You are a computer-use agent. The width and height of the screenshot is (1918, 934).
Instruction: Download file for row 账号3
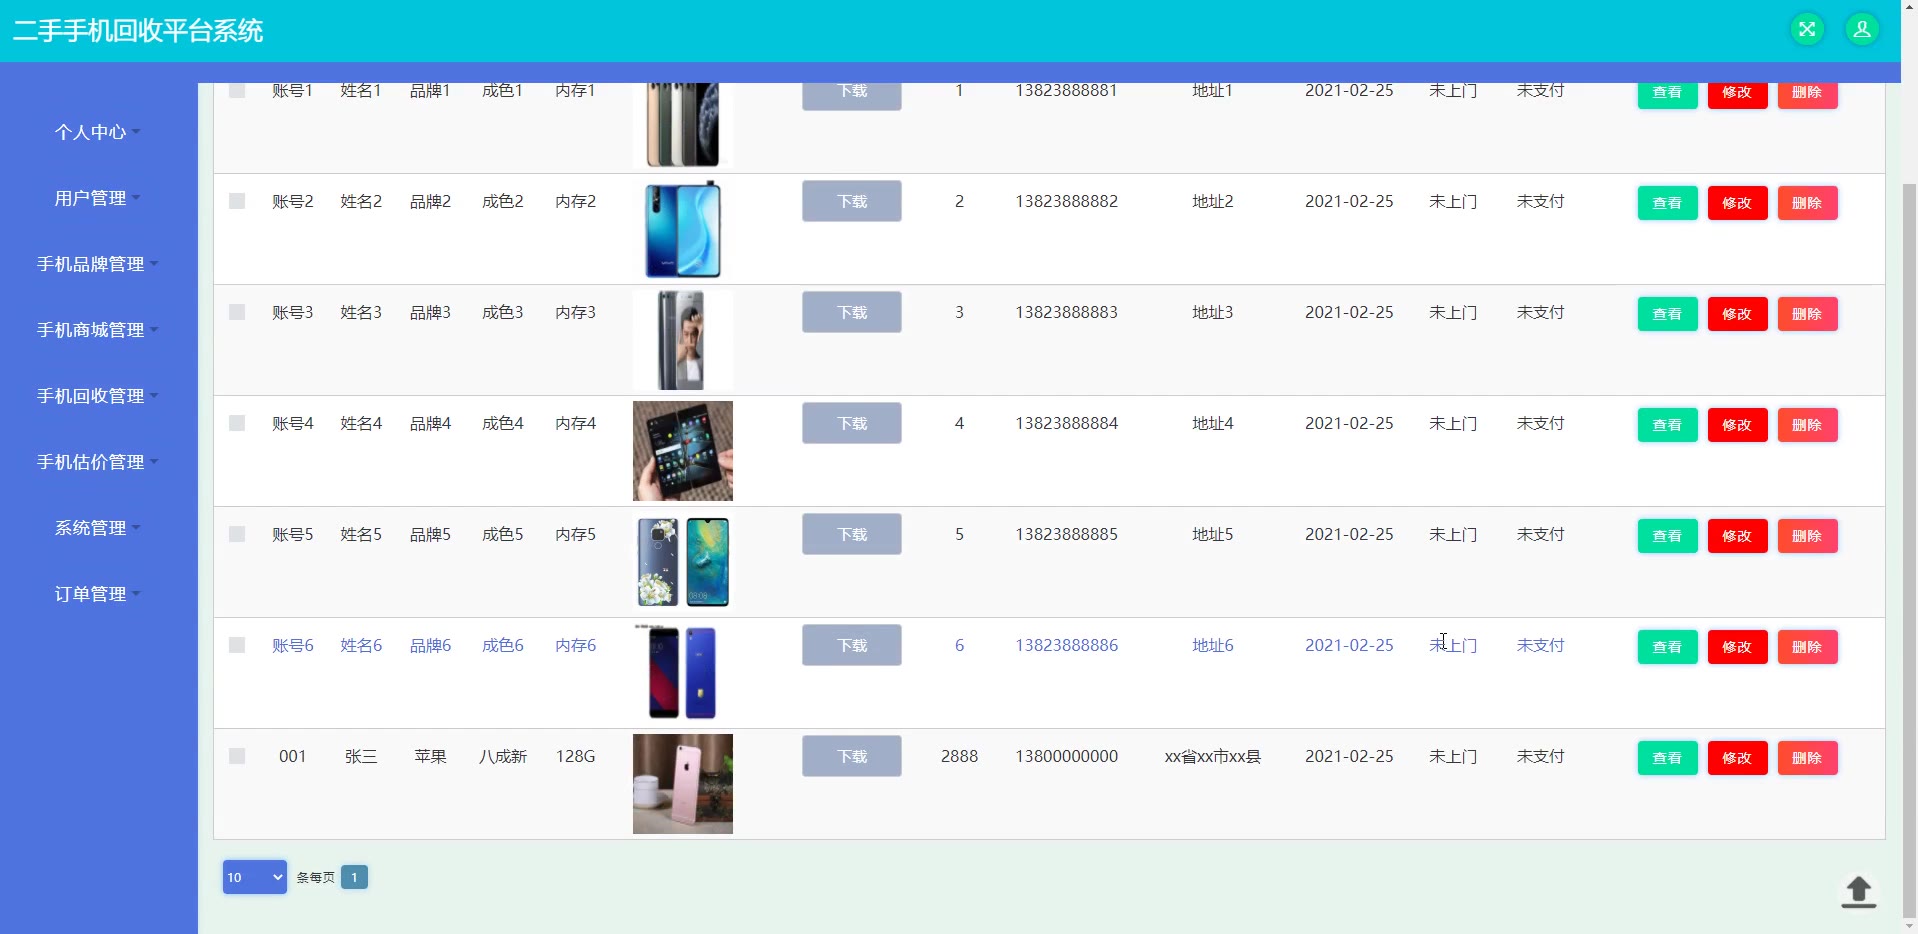[x=852, y=312]
